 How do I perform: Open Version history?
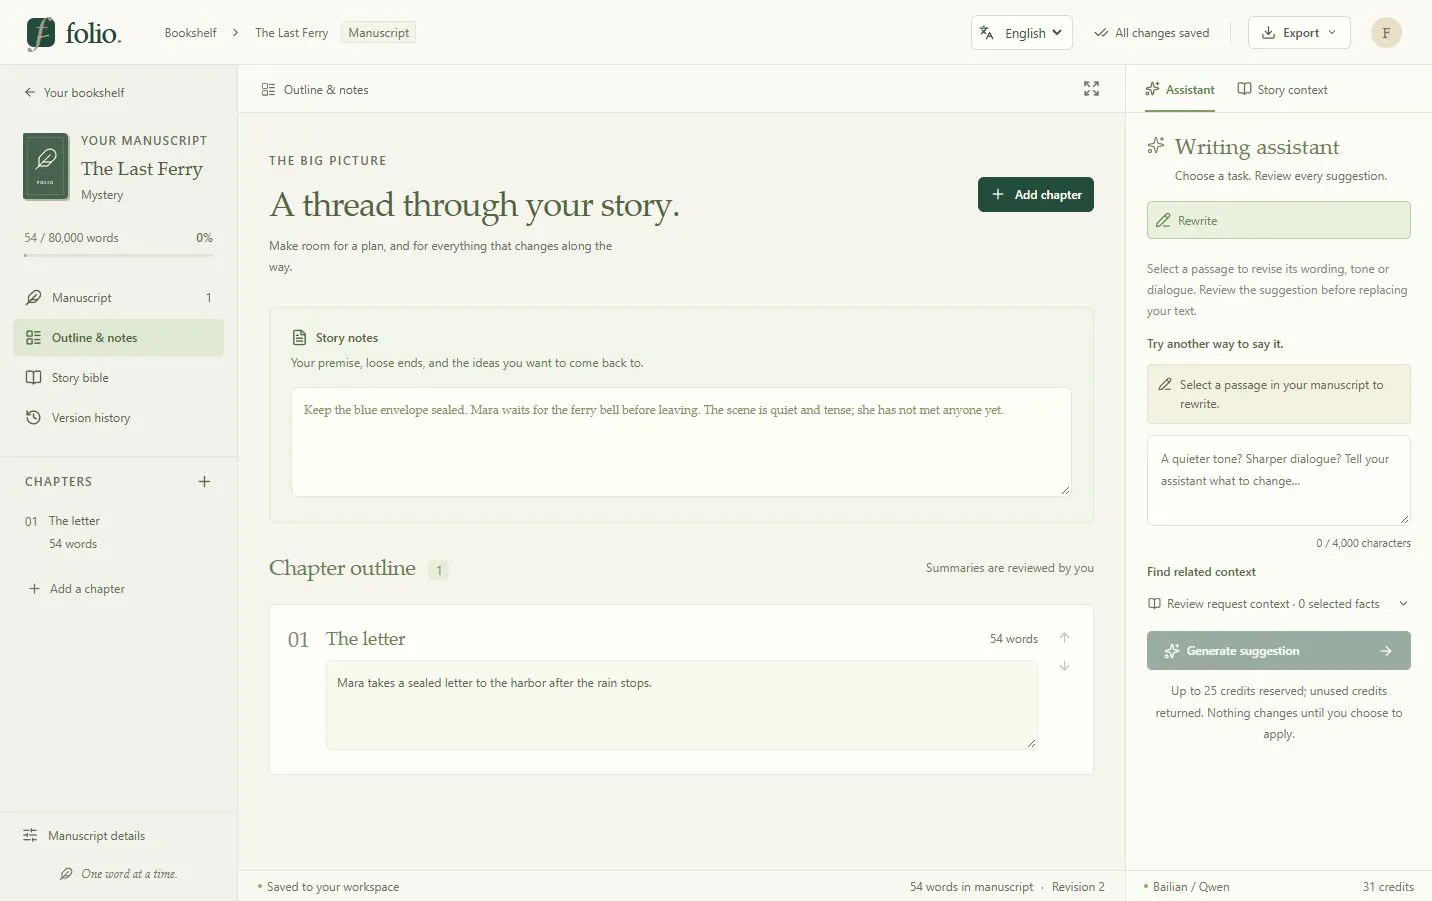click(118, 418)
